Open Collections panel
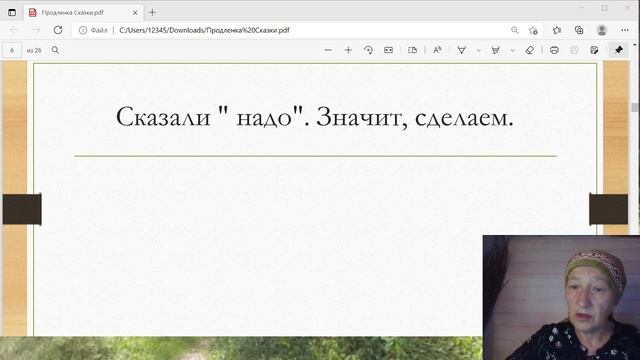Viewport: 640px width, 360px height. click(x=579, y=30)
